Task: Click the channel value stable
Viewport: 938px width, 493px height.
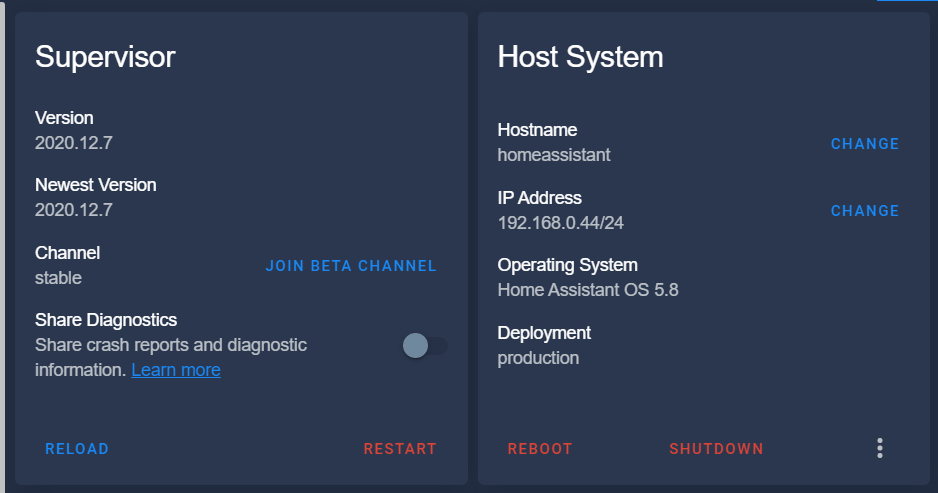Action: coord(58,278)
